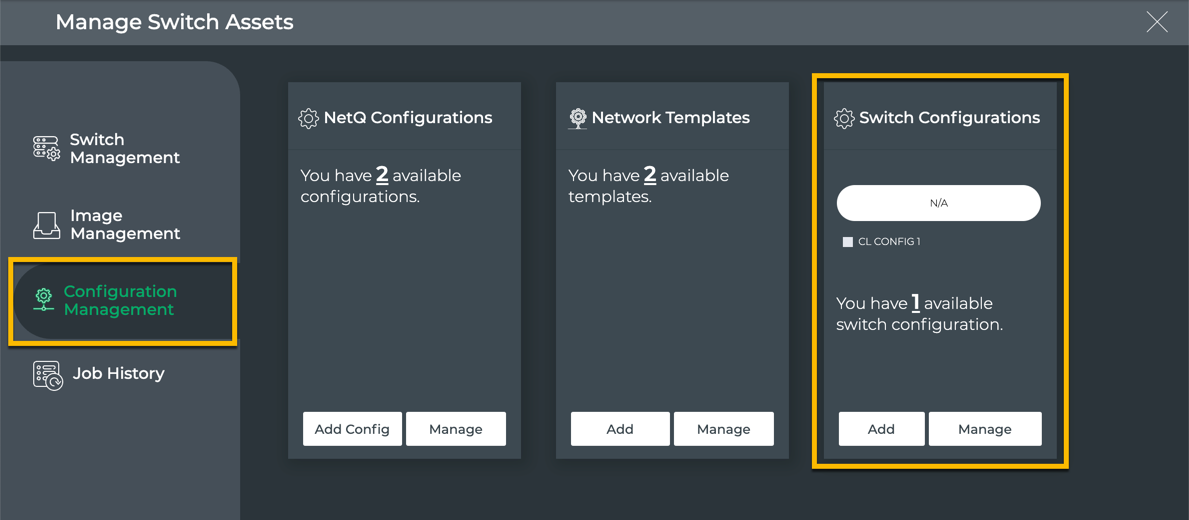This screenshot has height=520, width=1189.
Task: Click the NetQ Configurations gear icon
Action: (x=308, y=119)
